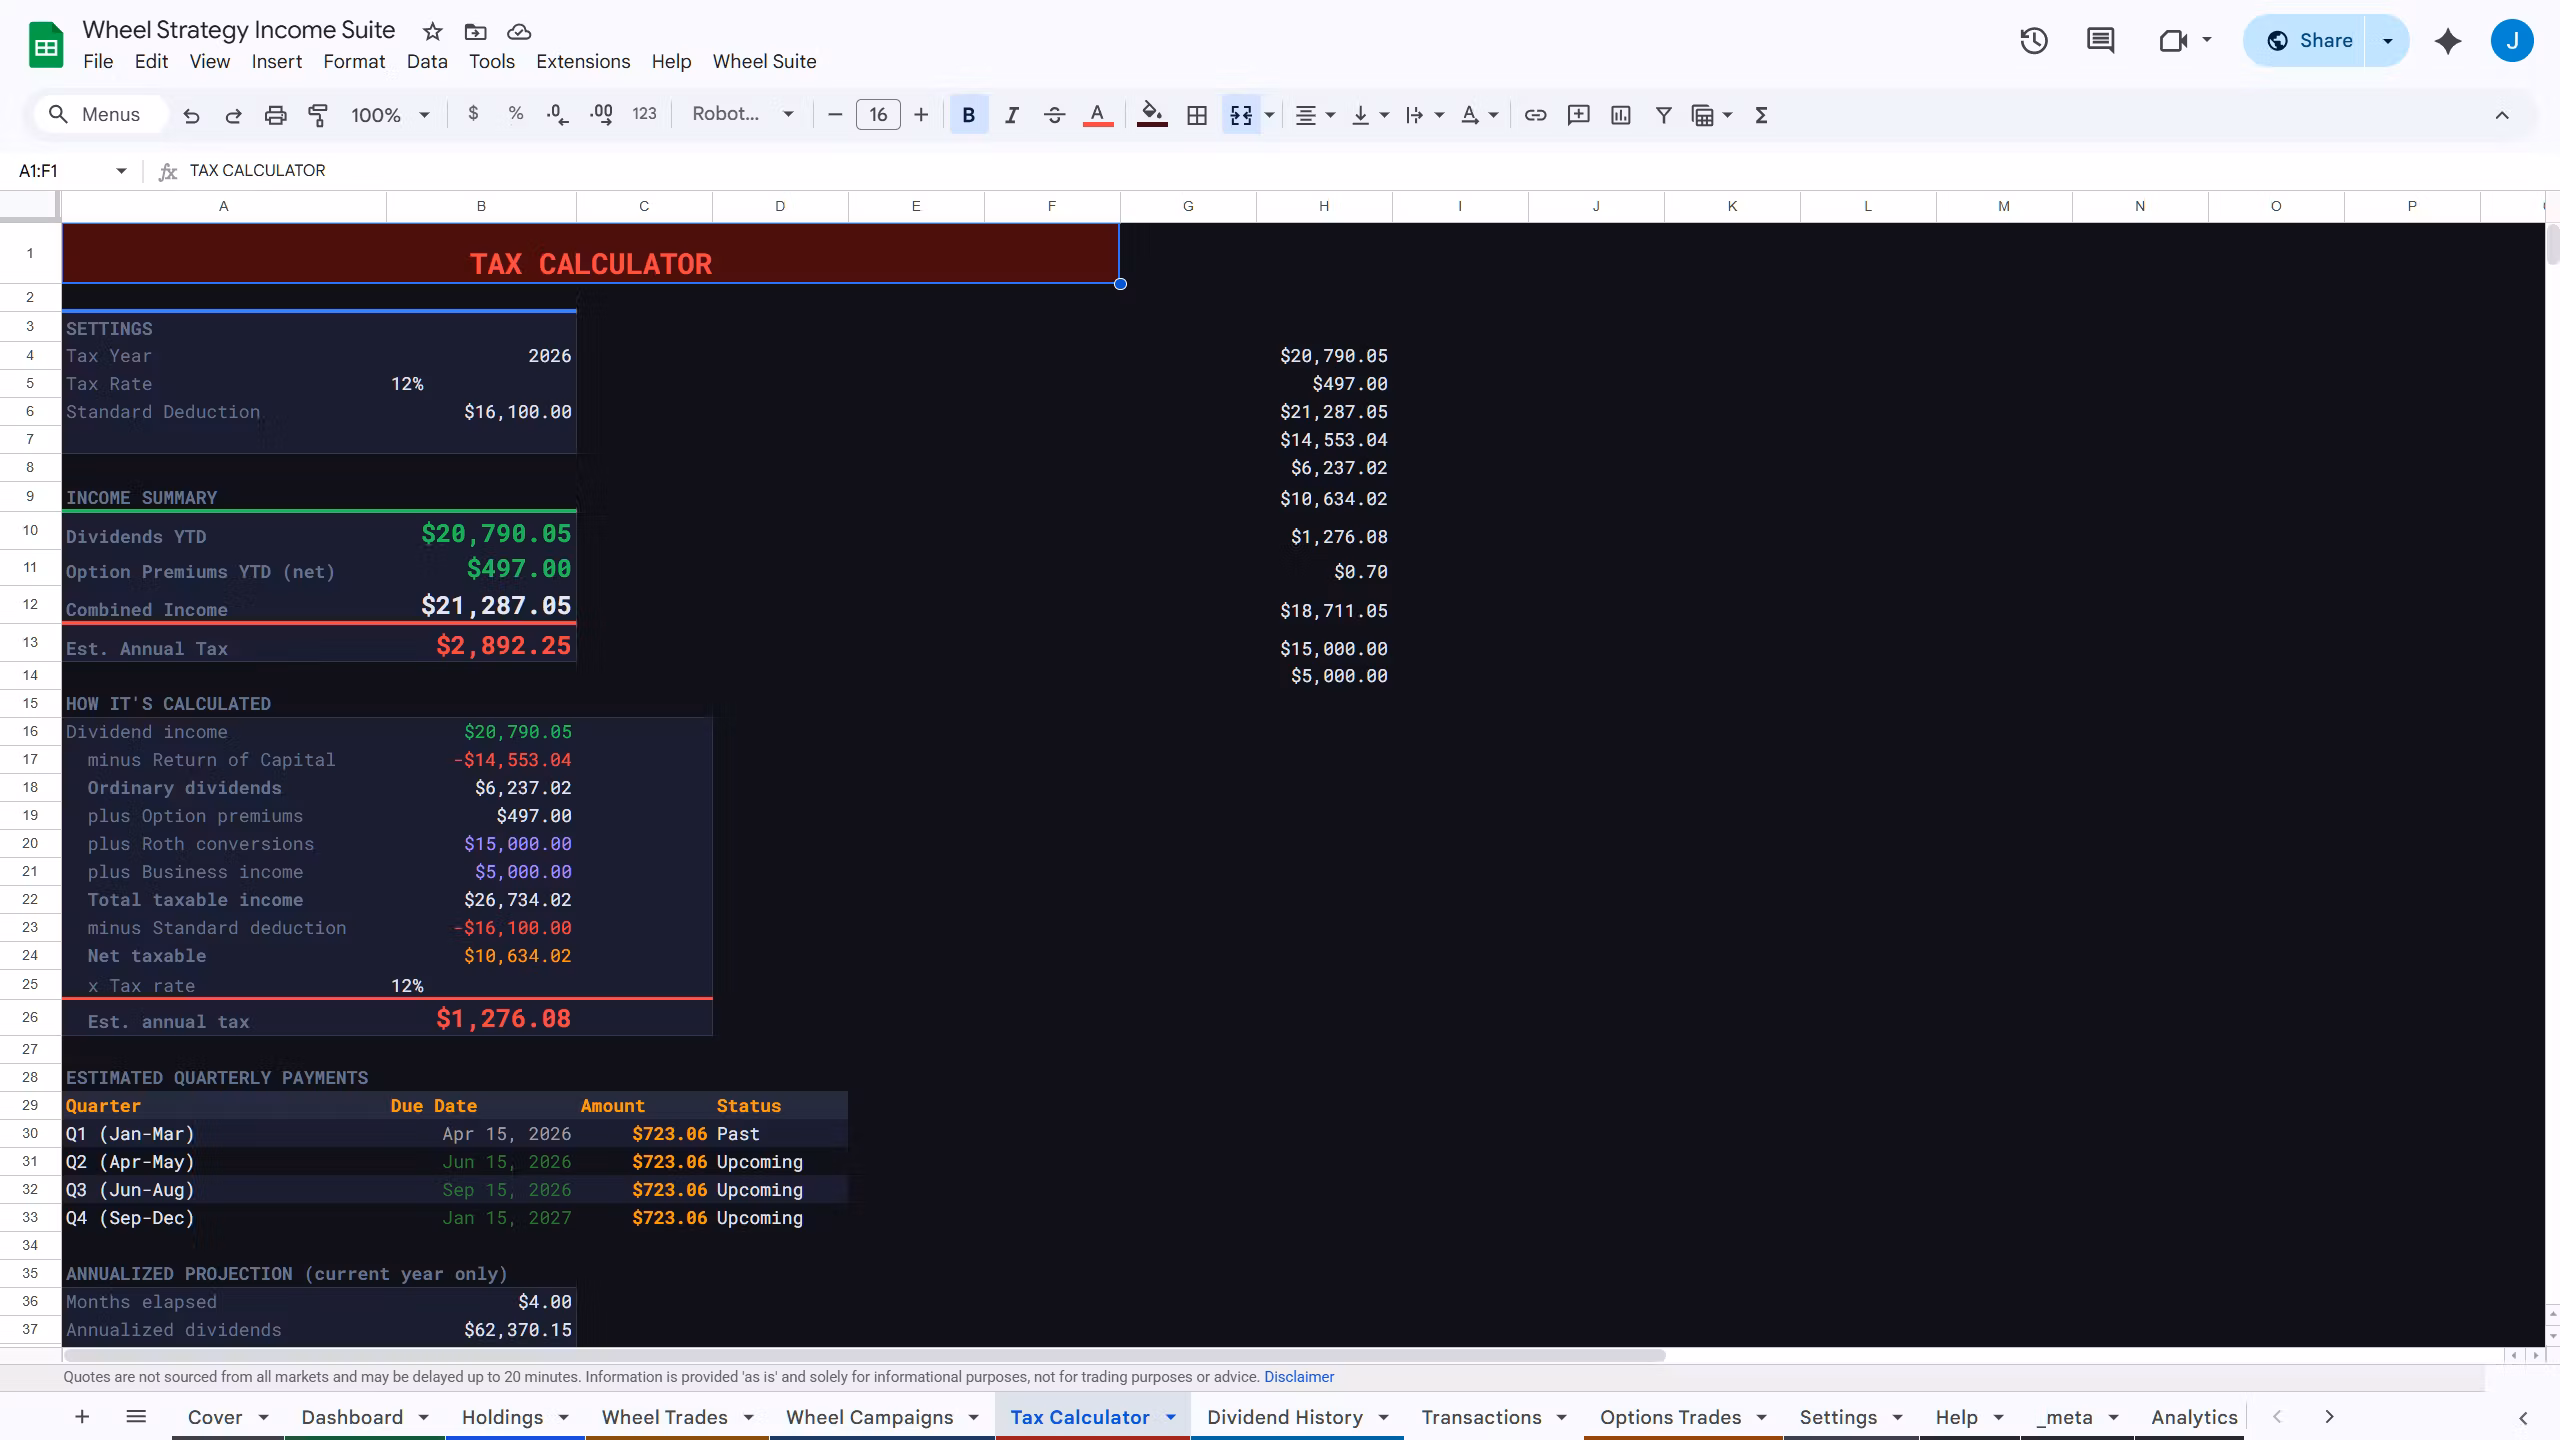Open Google Sheets home icon
This screenshot has height=1440, width=2560.
coord(46,45)
